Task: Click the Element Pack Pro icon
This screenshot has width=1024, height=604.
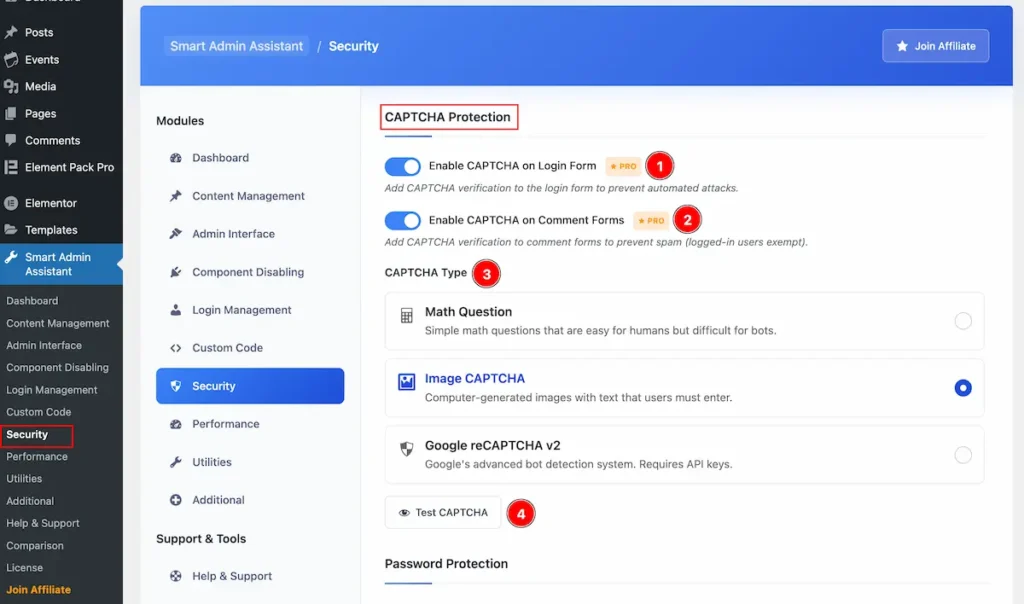Action: point(11,167)
